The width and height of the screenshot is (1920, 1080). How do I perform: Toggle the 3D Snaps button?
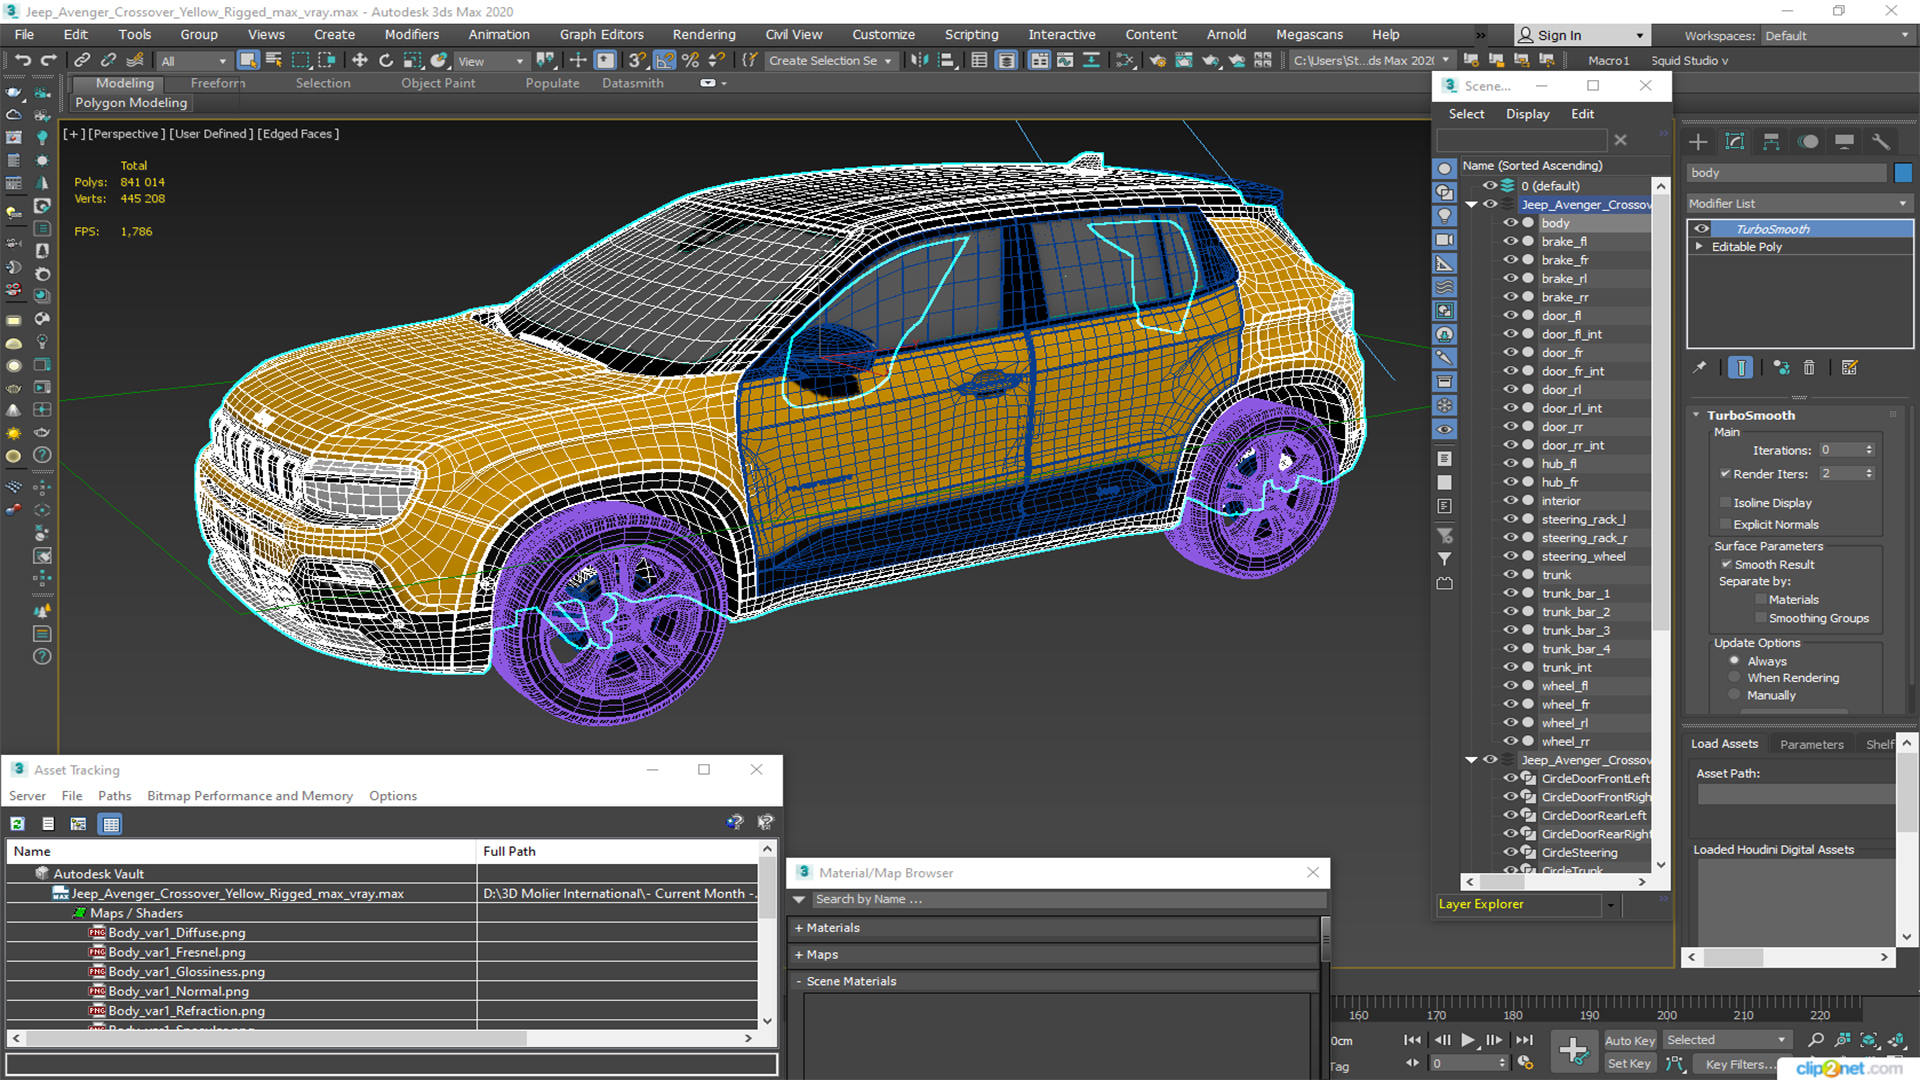coord(638,60)
